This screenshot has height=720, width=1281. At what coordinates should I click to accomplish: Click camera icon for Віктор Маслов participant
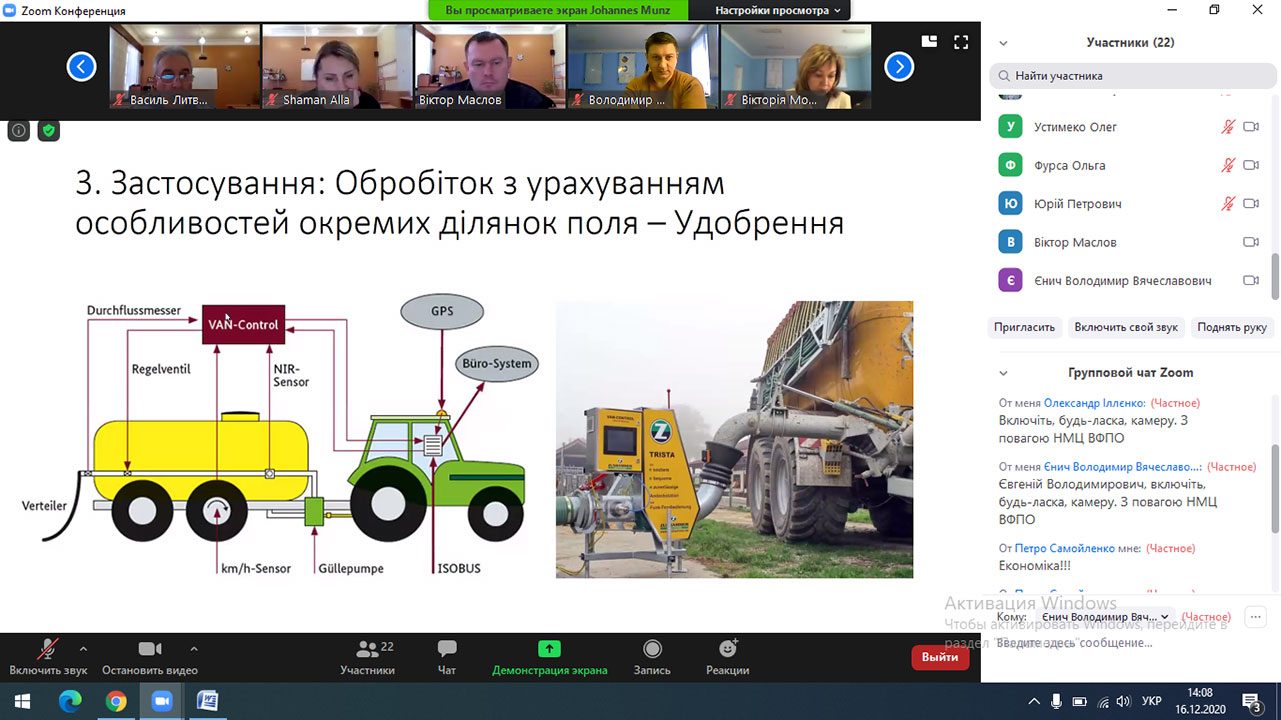pos(1251,242)
